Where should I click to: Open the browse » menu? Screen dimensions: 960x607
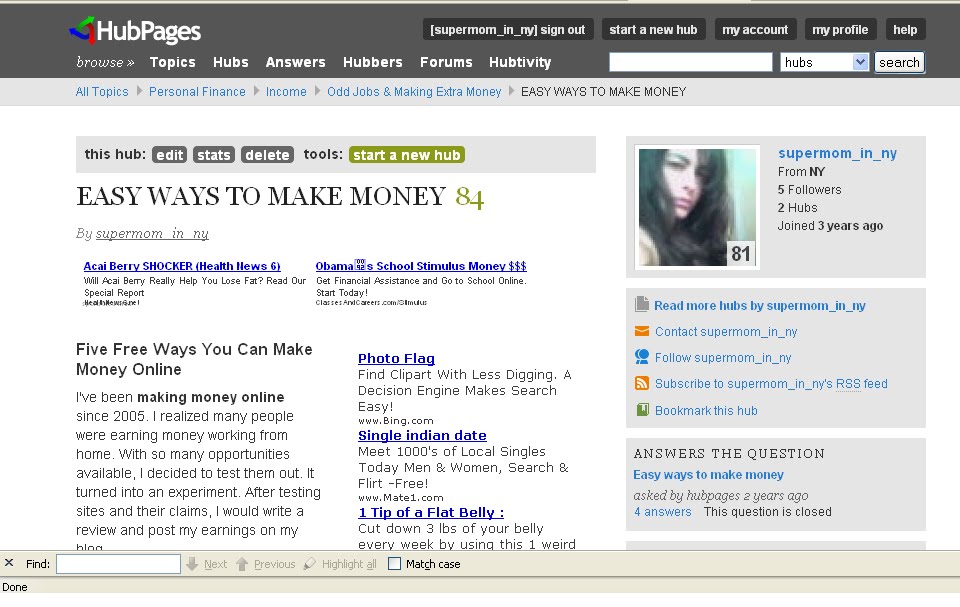105,62
